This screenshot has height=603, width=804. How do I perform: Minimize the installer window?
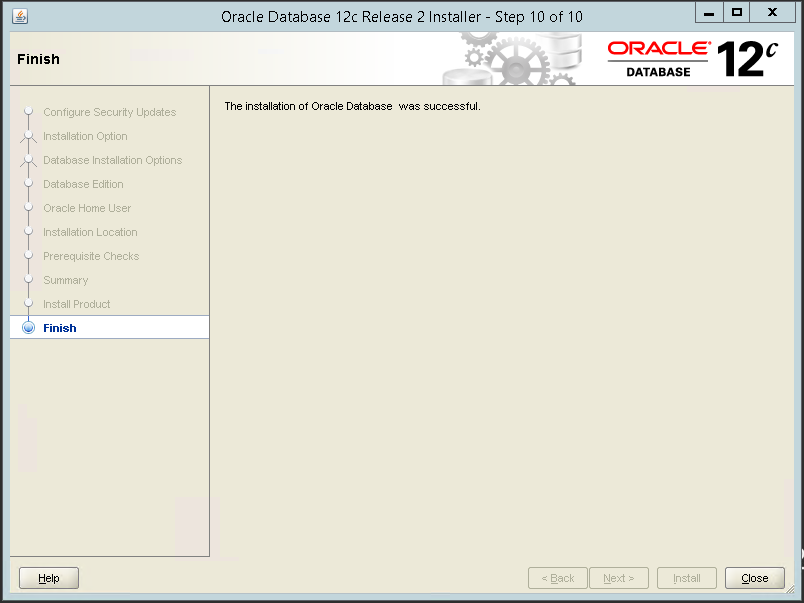[x=709, y=13]
